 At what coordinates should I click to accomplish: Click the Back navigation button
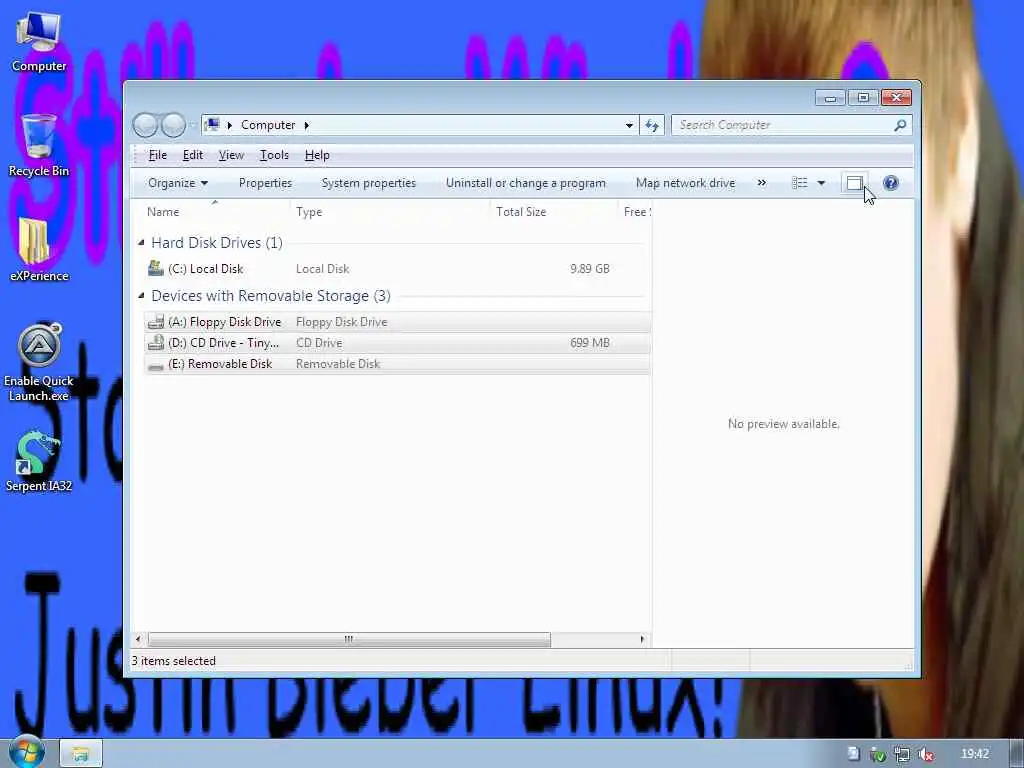pyautogui.click(x=146, y=125)
